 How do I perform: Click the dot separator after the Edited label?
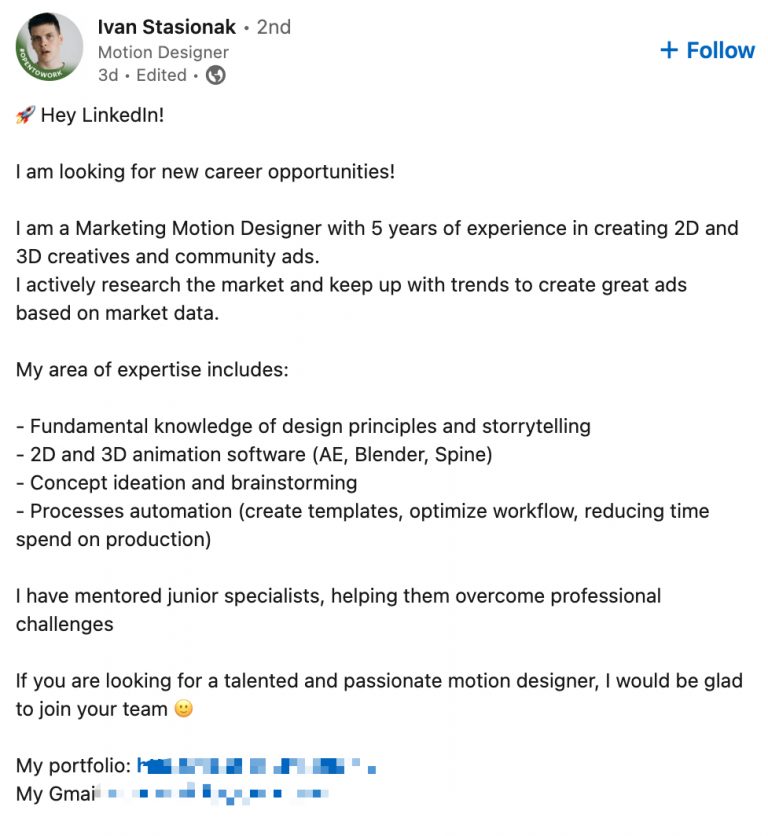click(196, 75)
